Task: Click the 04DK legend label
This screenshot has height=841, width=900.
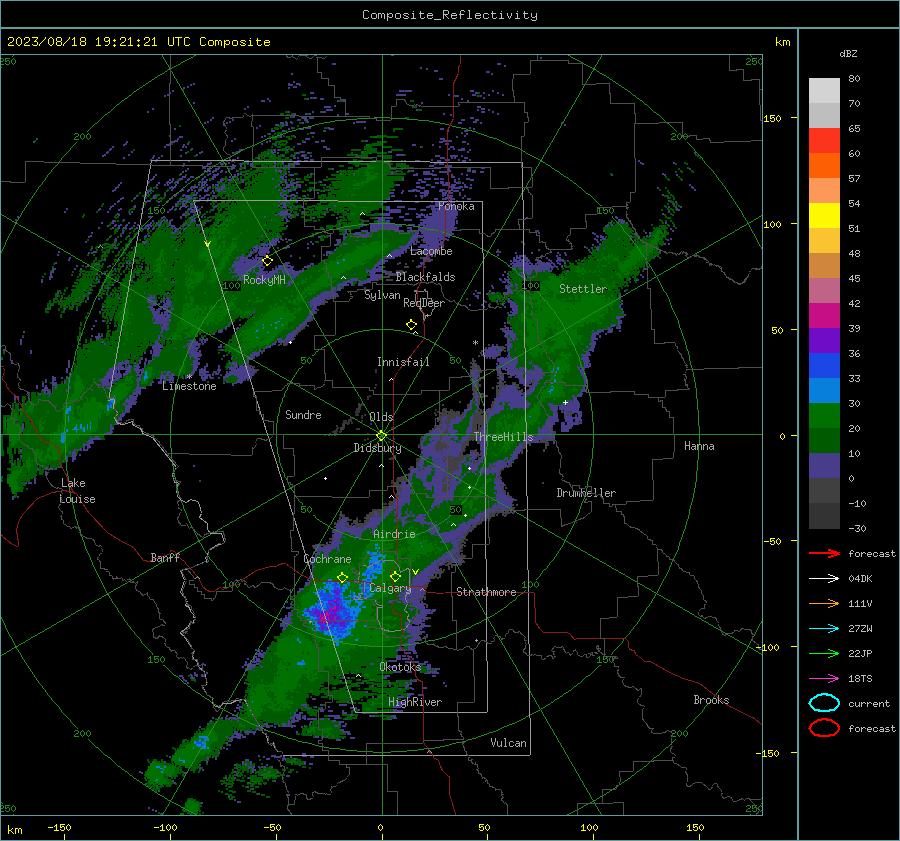Action: click(x=860, y=578)
